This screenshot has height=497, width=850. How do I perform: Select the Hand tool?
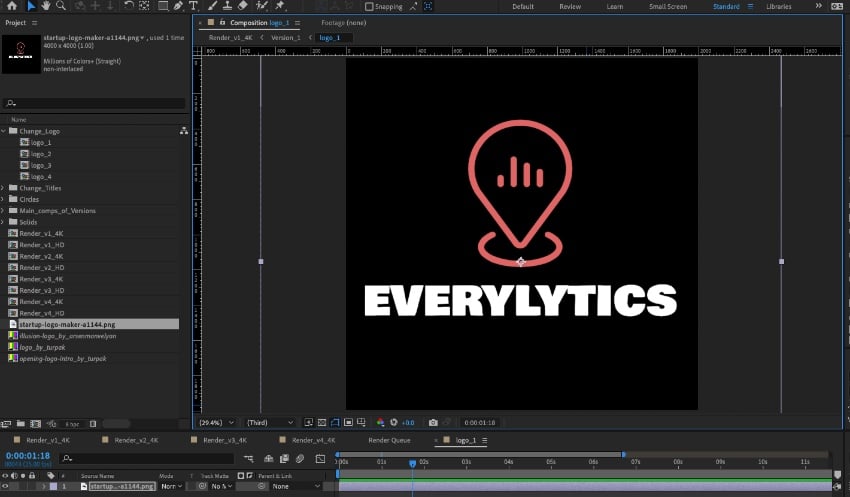(x=46, y=6)
